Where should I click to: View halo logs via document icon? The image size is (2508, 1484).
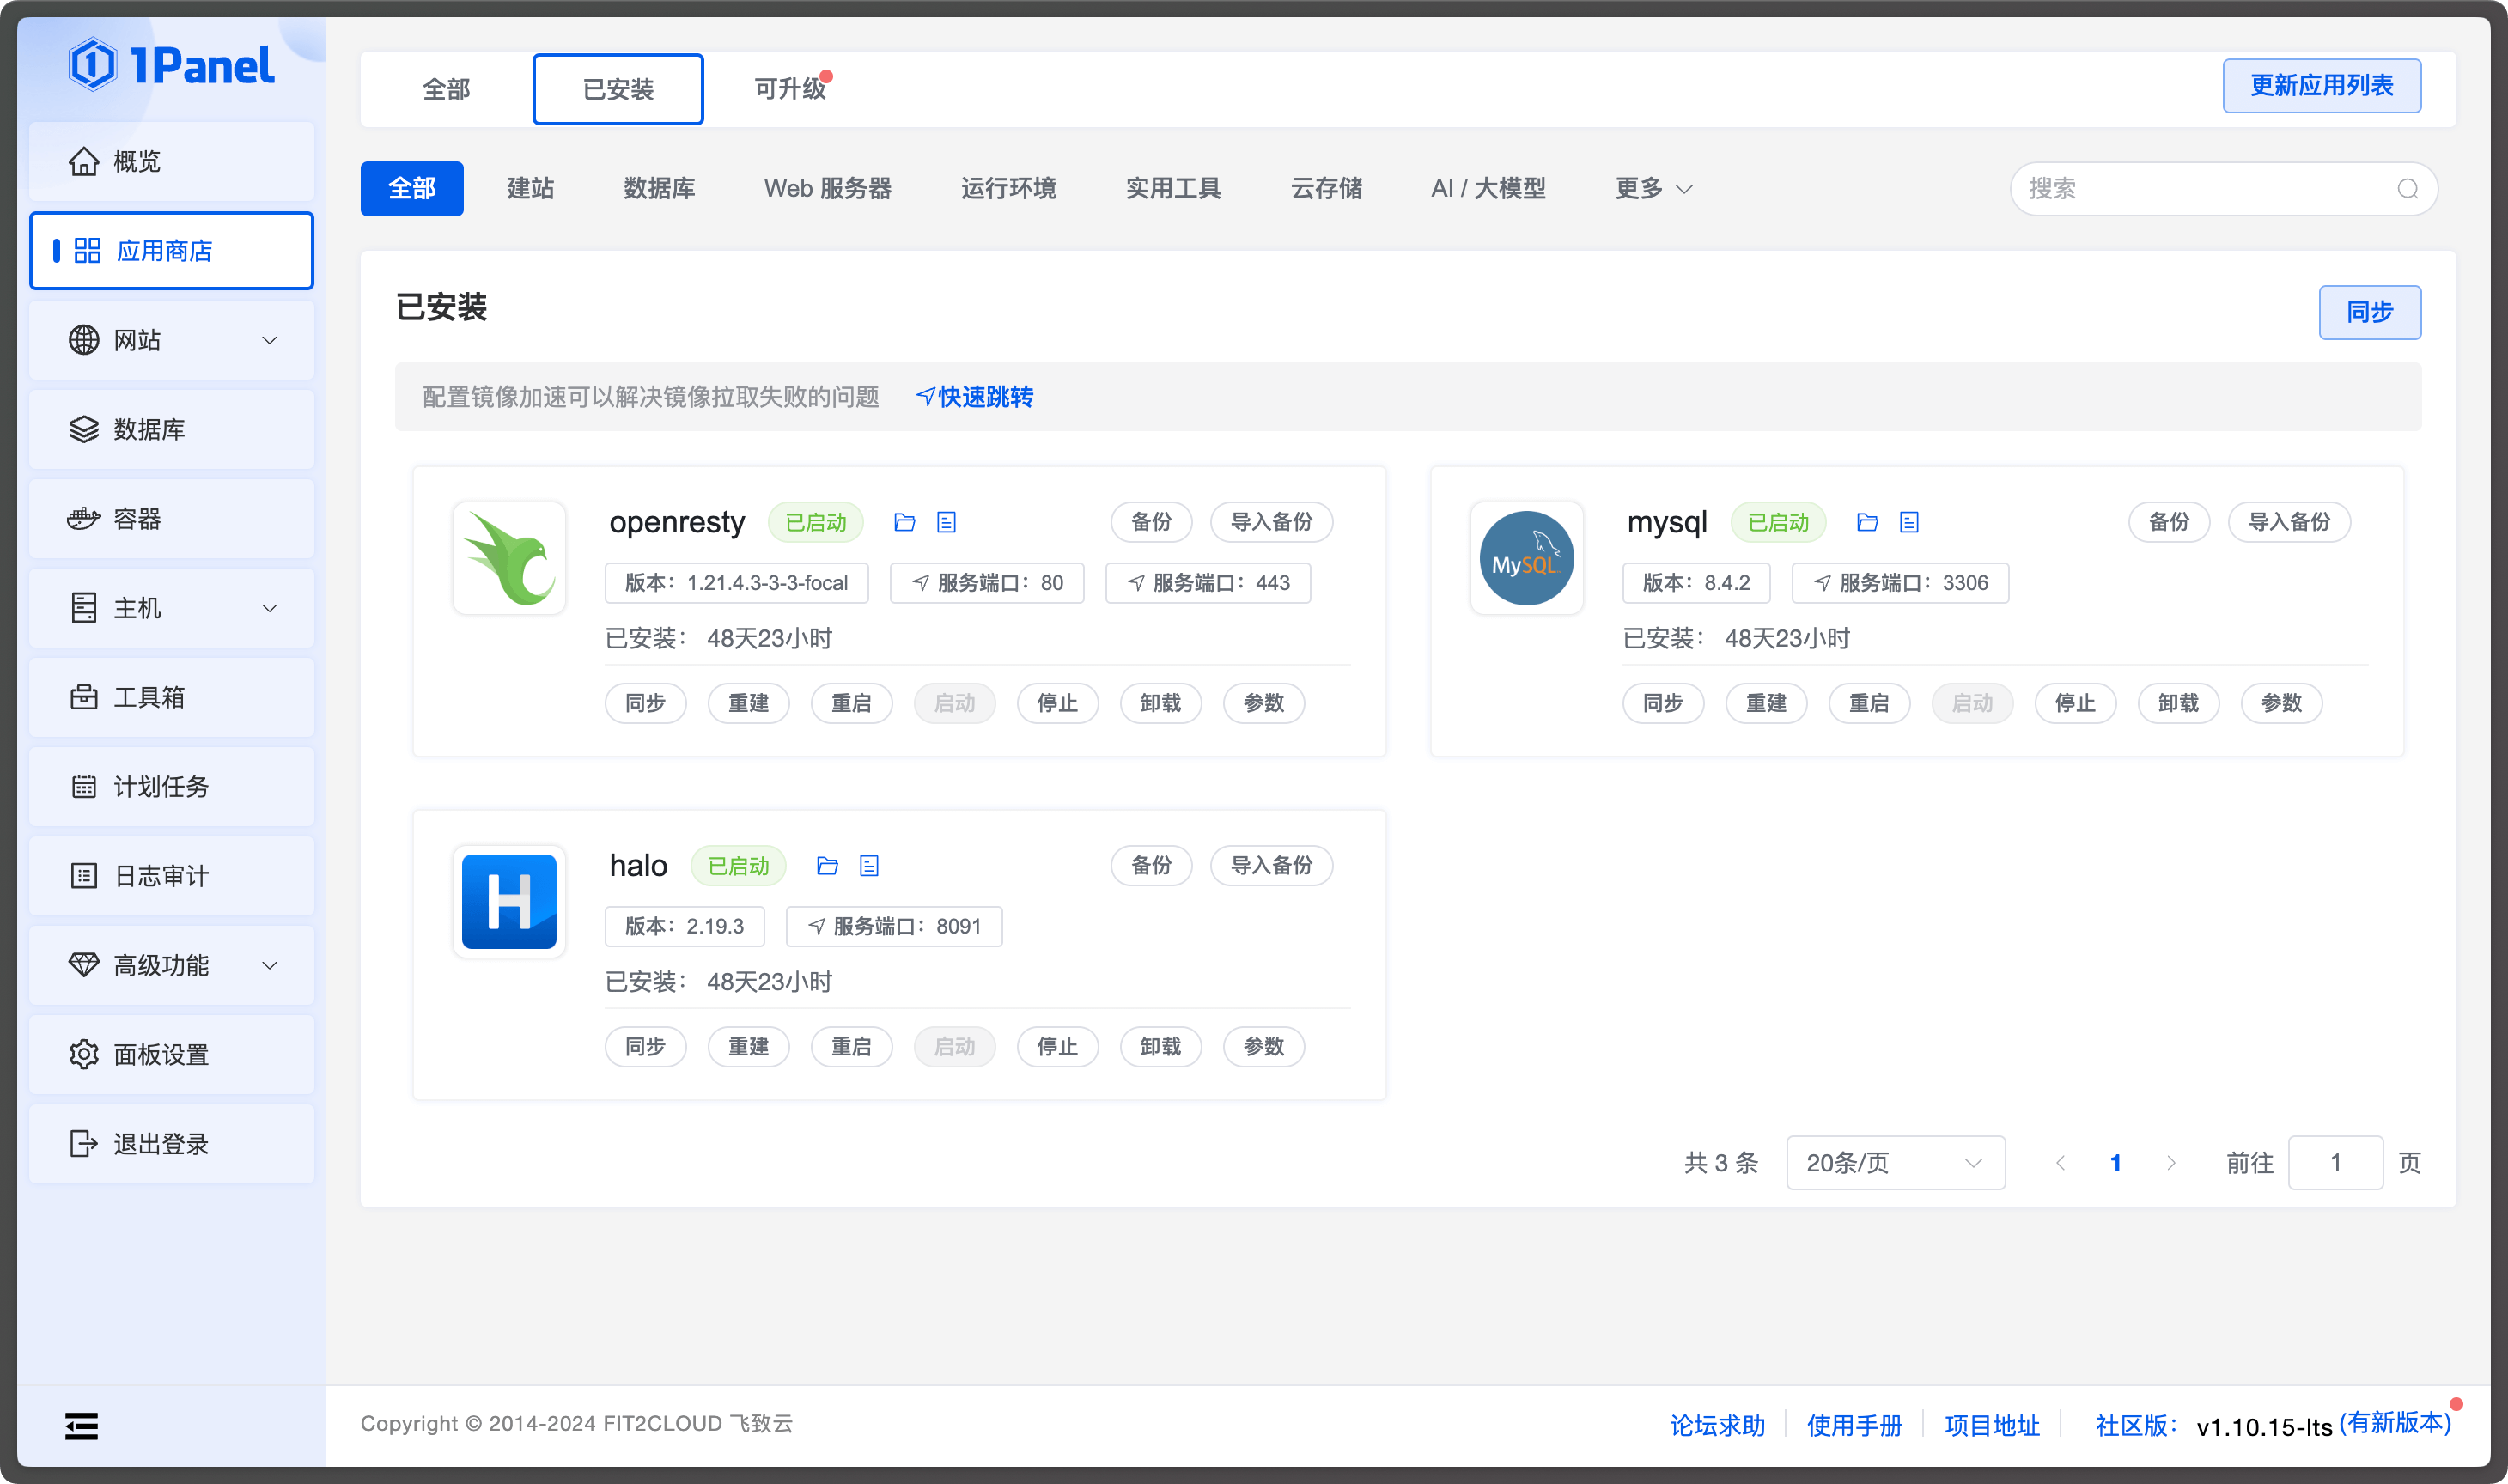point(869,866)
